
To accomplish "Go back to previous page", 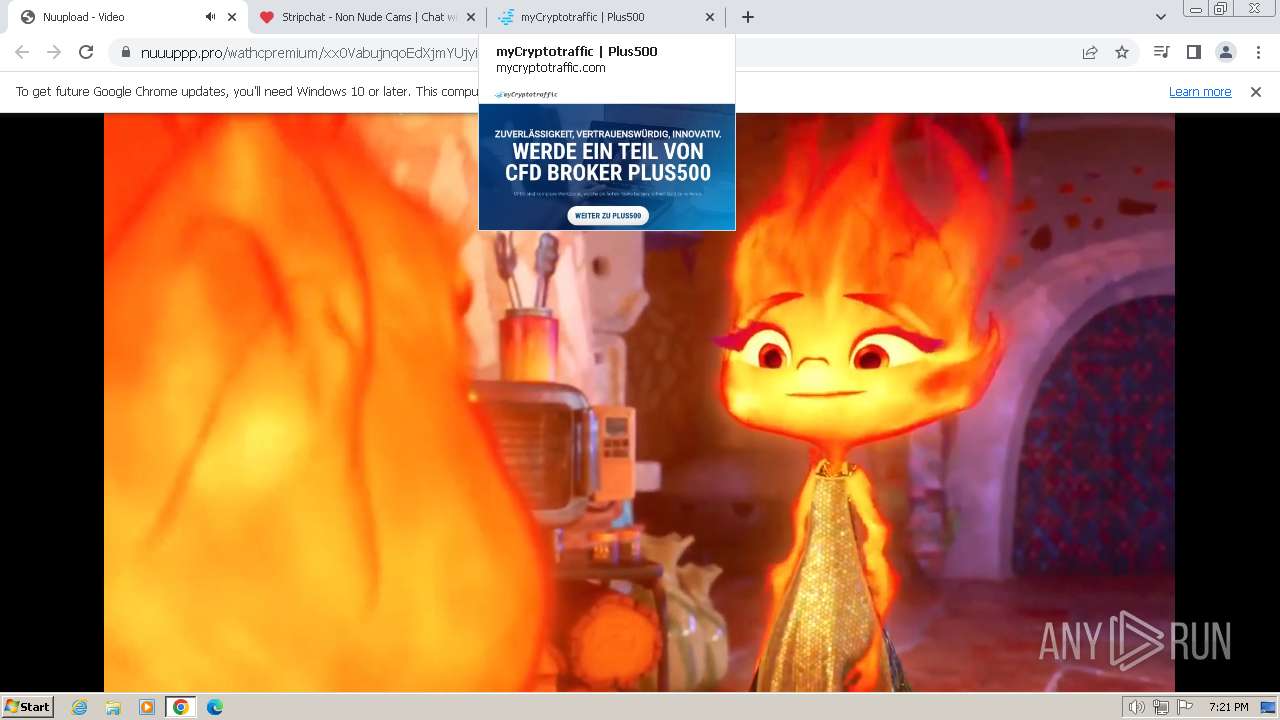I will click(22, 52).
